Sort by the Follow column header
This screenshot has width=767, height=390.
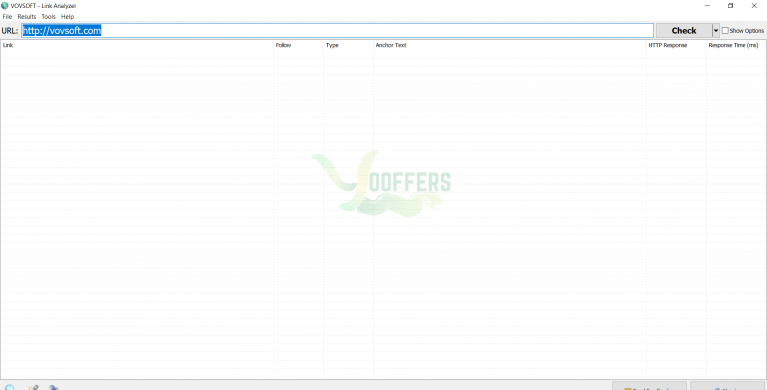(298, 45)
